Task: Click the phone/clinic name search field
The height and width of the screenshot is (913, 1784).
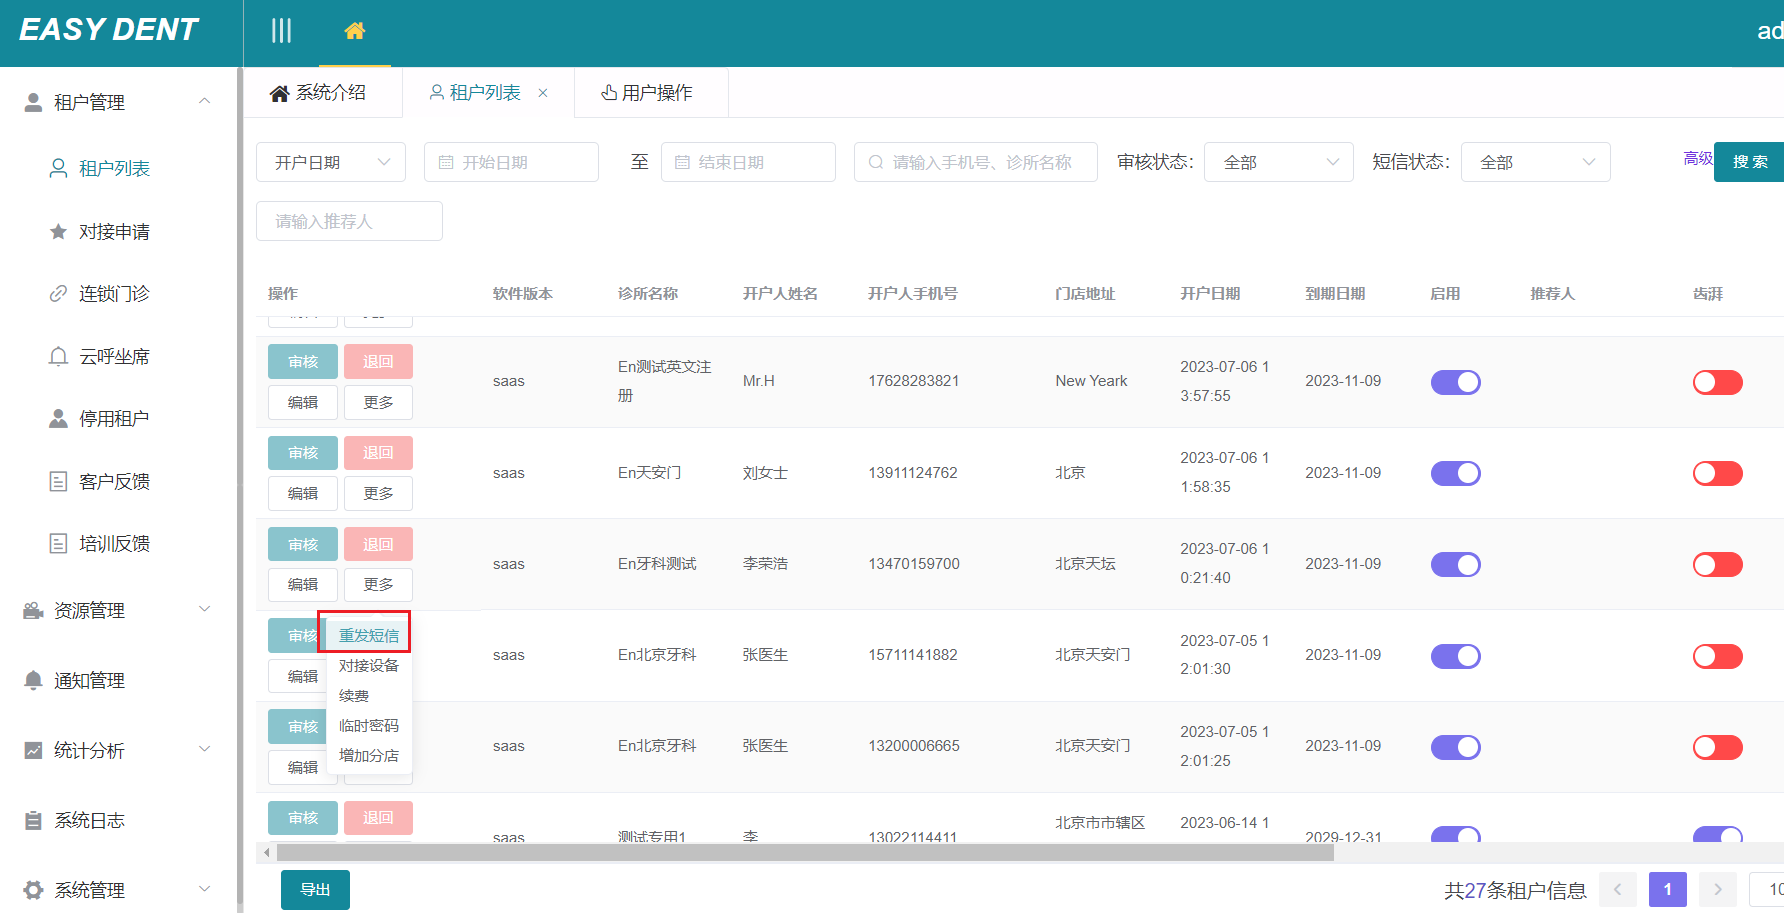Action: click(976, 162)
